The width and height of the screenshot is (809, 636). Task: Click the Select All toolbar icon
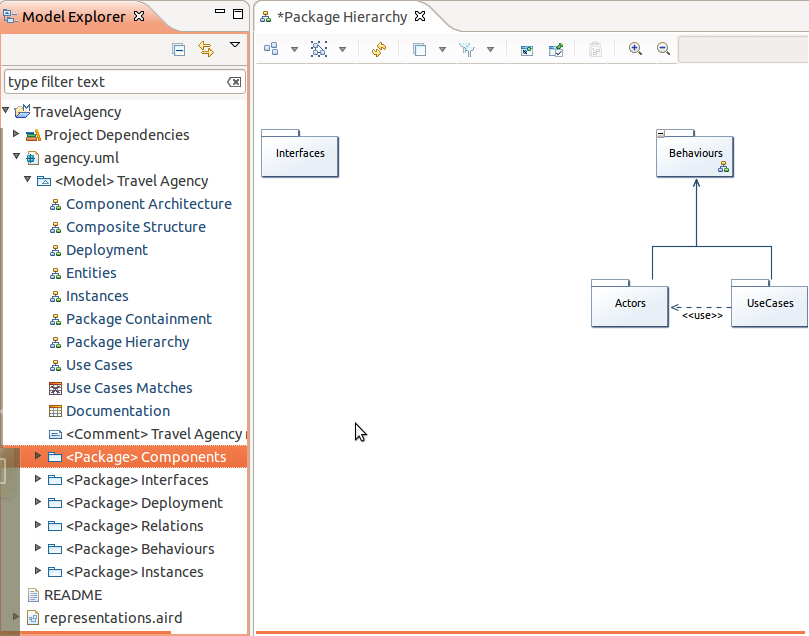pos(319,49)
